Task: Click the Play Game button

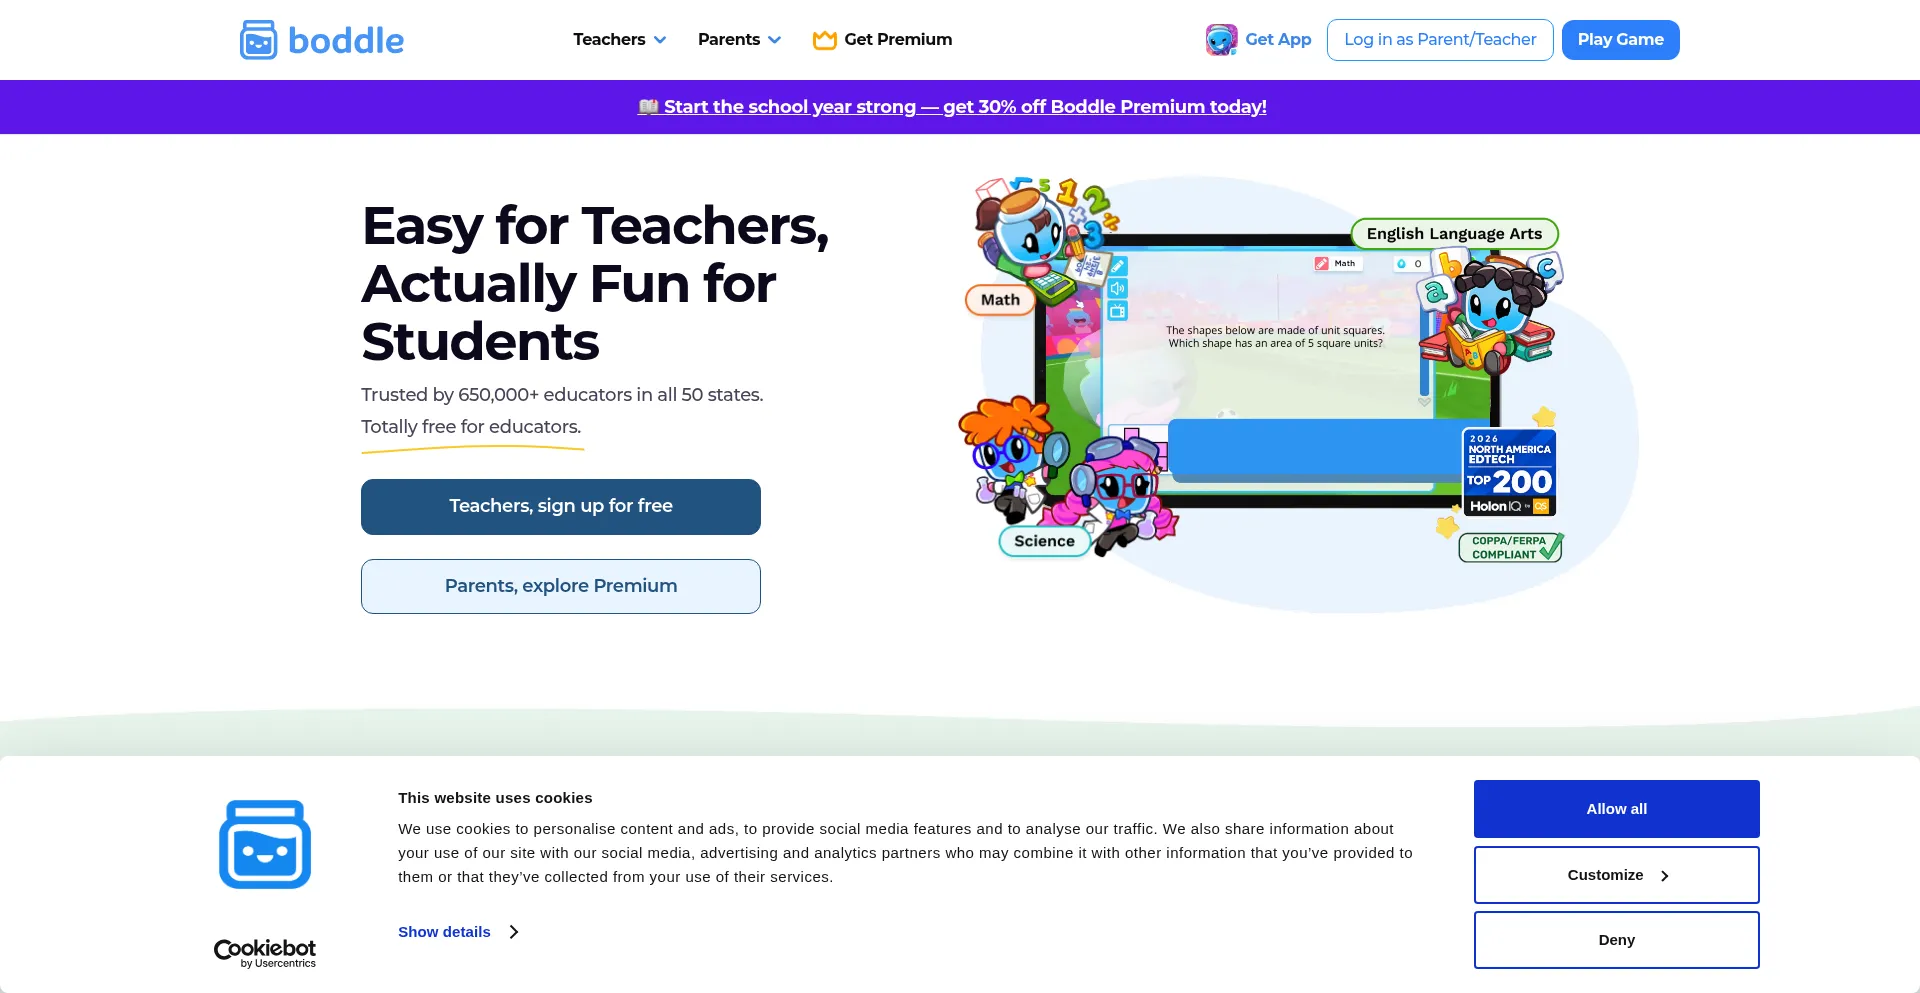Action: click(1621, 40)
